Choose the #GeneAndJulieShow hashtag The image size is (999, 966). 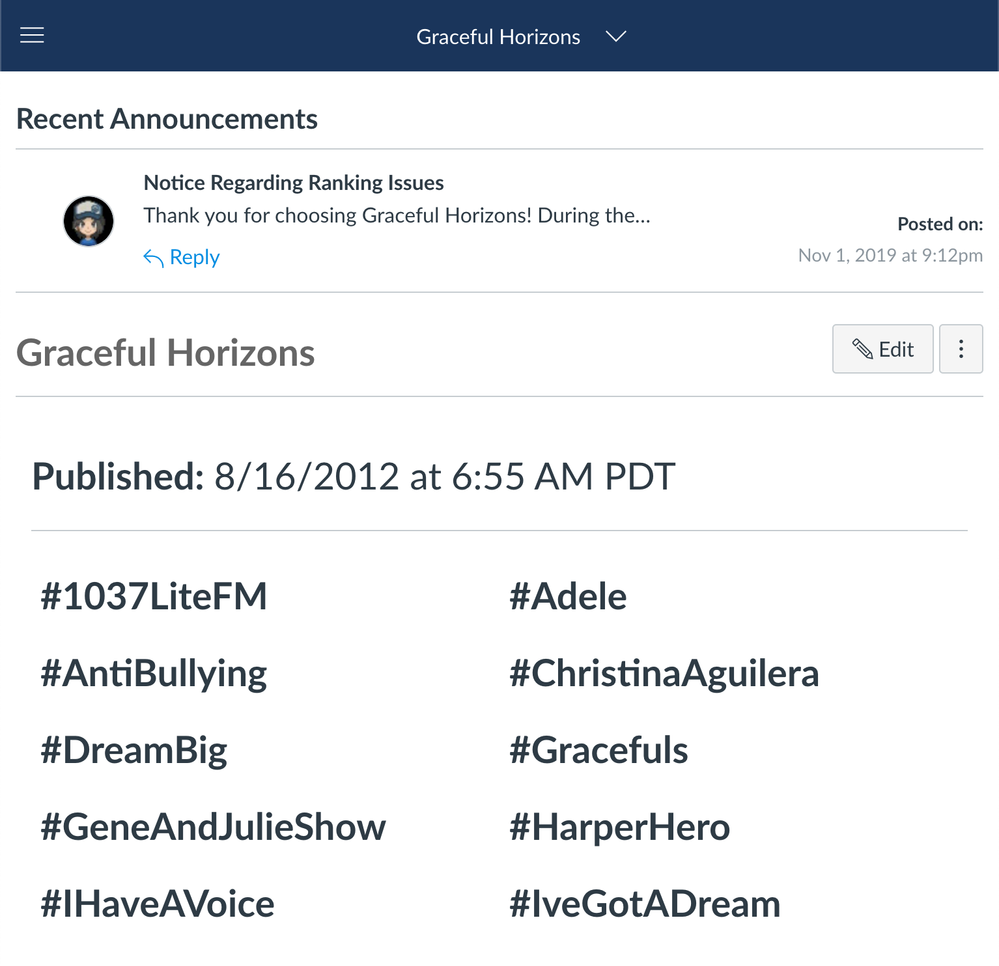tap(212, 827)
